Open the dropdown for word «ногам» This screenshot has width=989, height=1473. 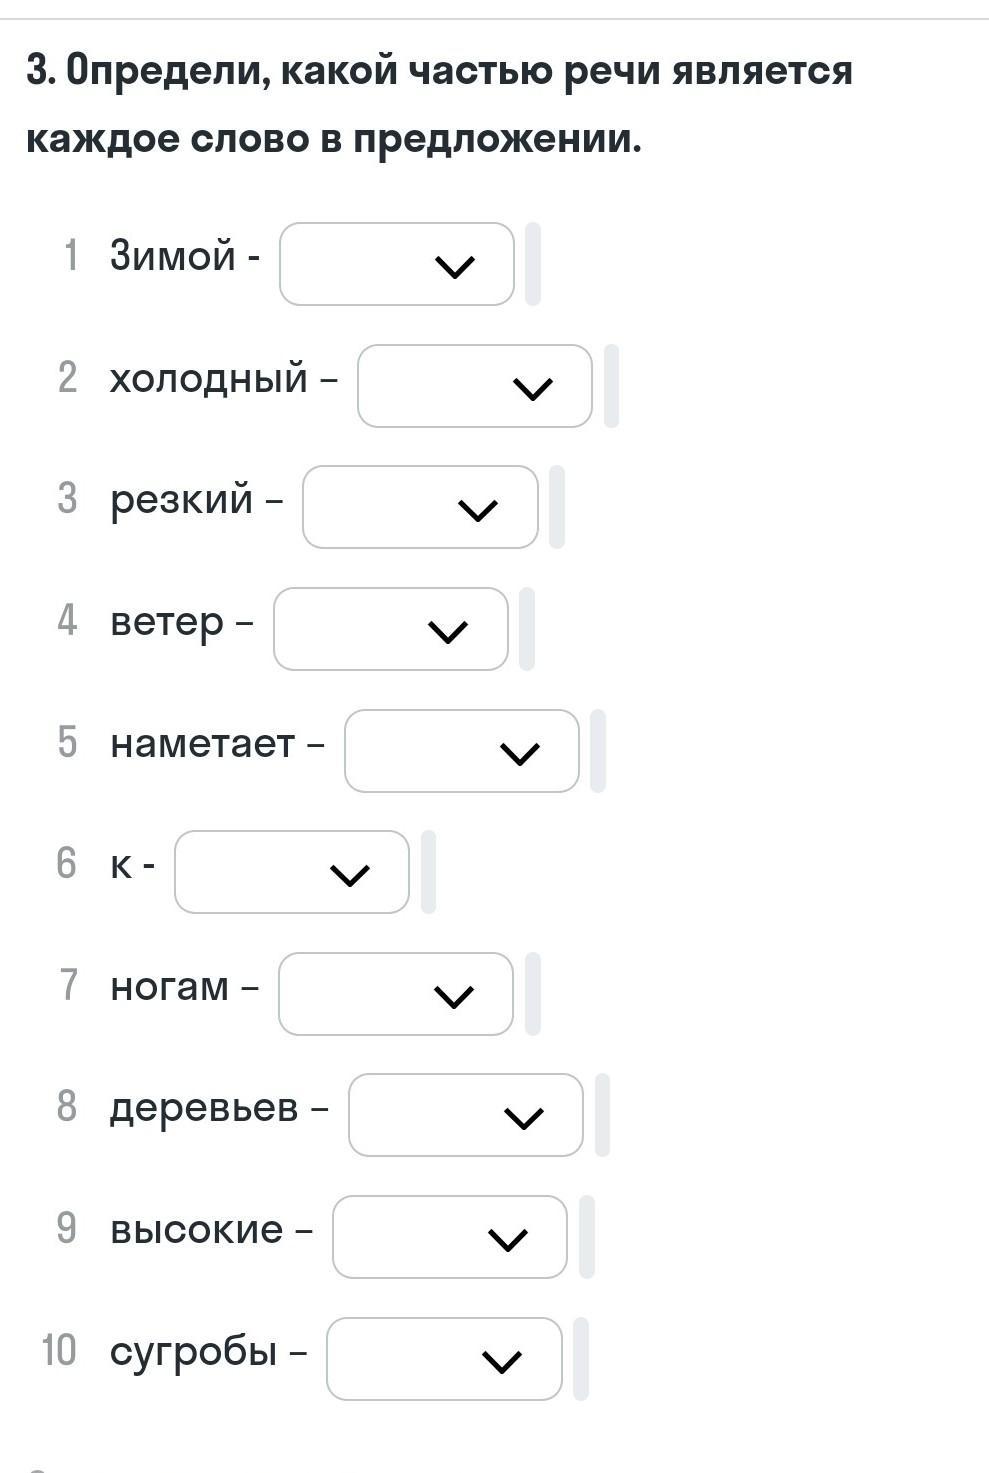click(396, 994)
